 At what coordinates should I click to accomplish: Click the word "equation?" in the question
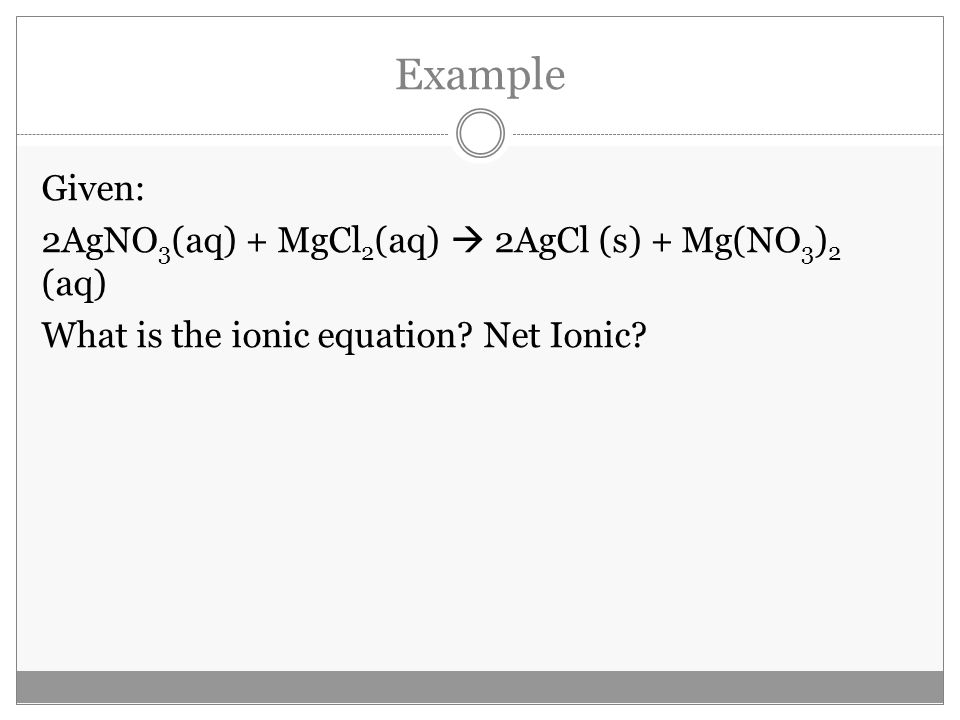pos(396,338)
